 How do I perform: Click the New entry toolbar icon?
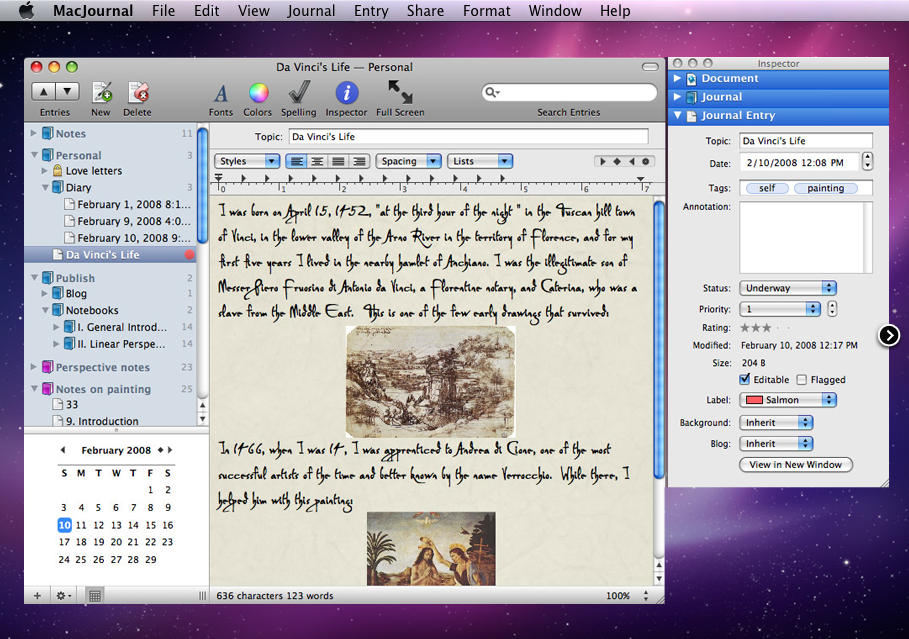(x=102, y=93)
